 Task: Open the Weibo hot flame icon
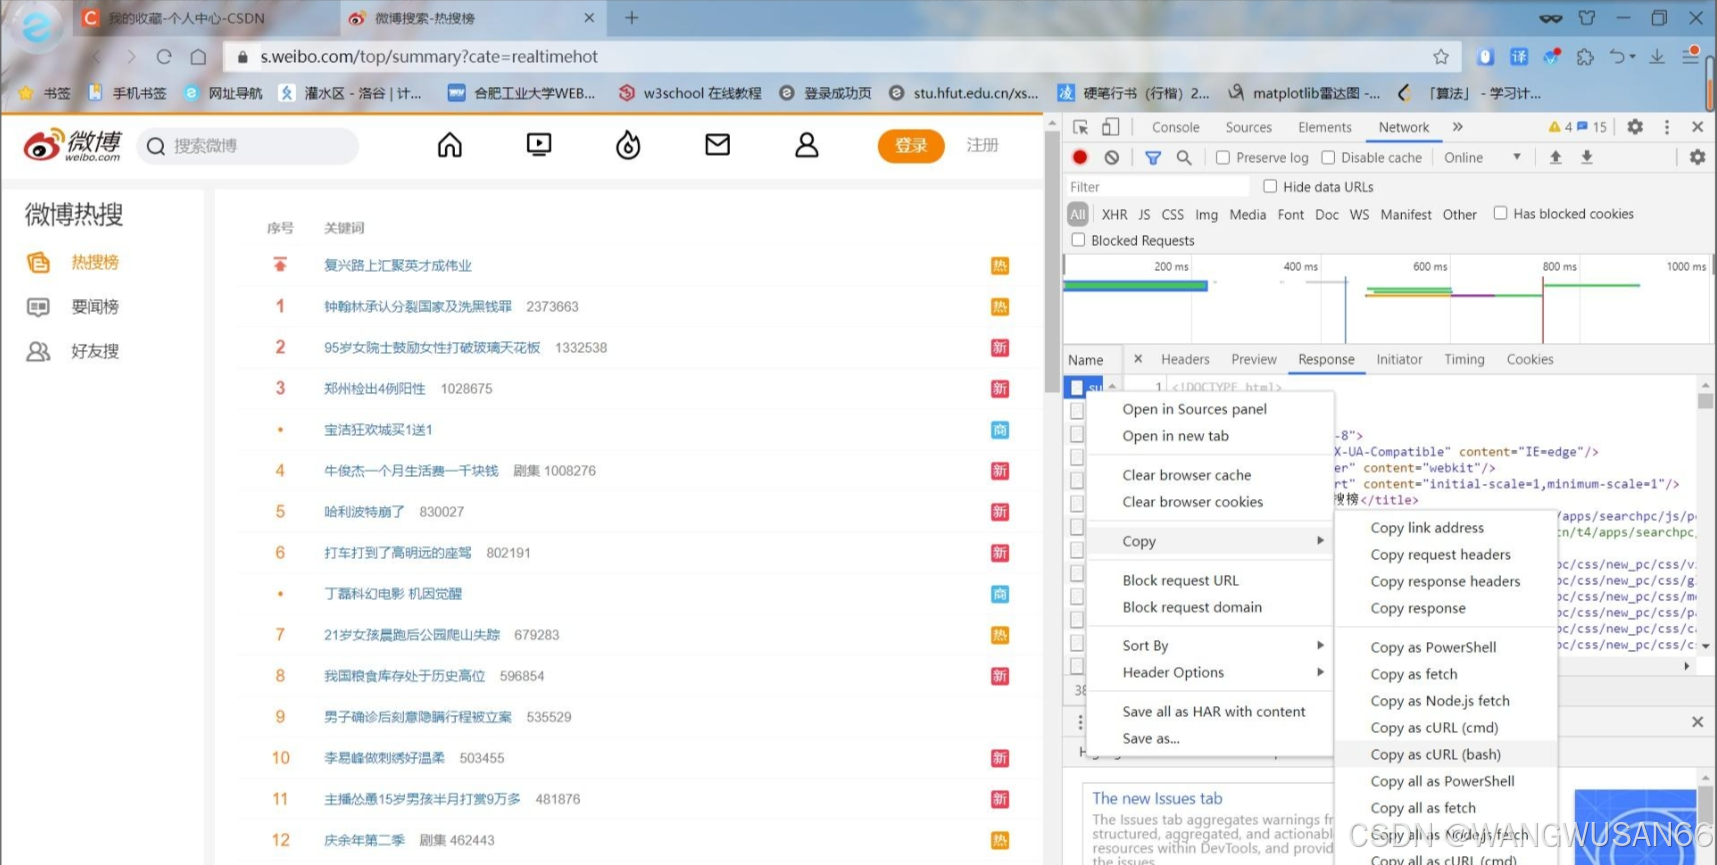pos(628,146)
